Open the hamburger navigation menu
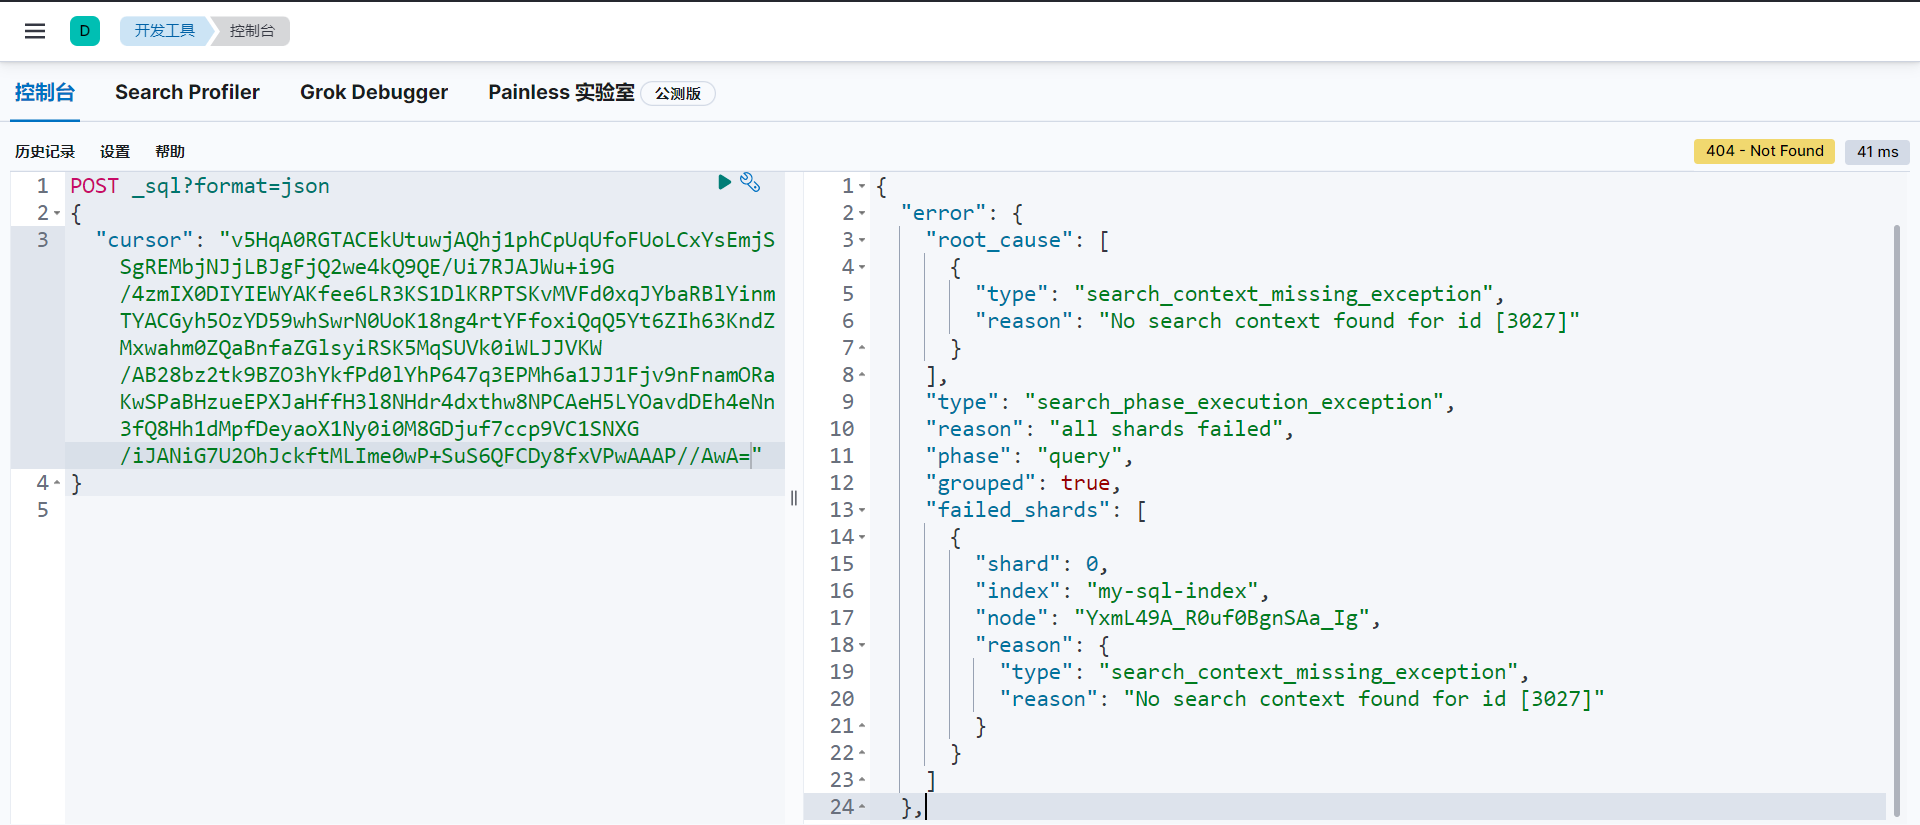Screen dimensions: 1920x825 pos(35,31)
